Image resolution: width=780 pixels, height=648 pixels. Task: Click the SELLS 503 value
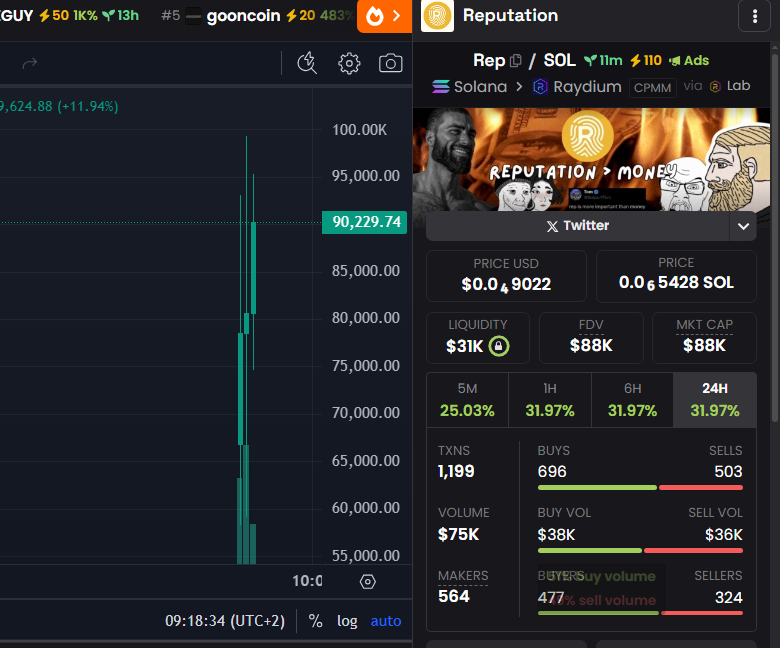pos(728,471)
